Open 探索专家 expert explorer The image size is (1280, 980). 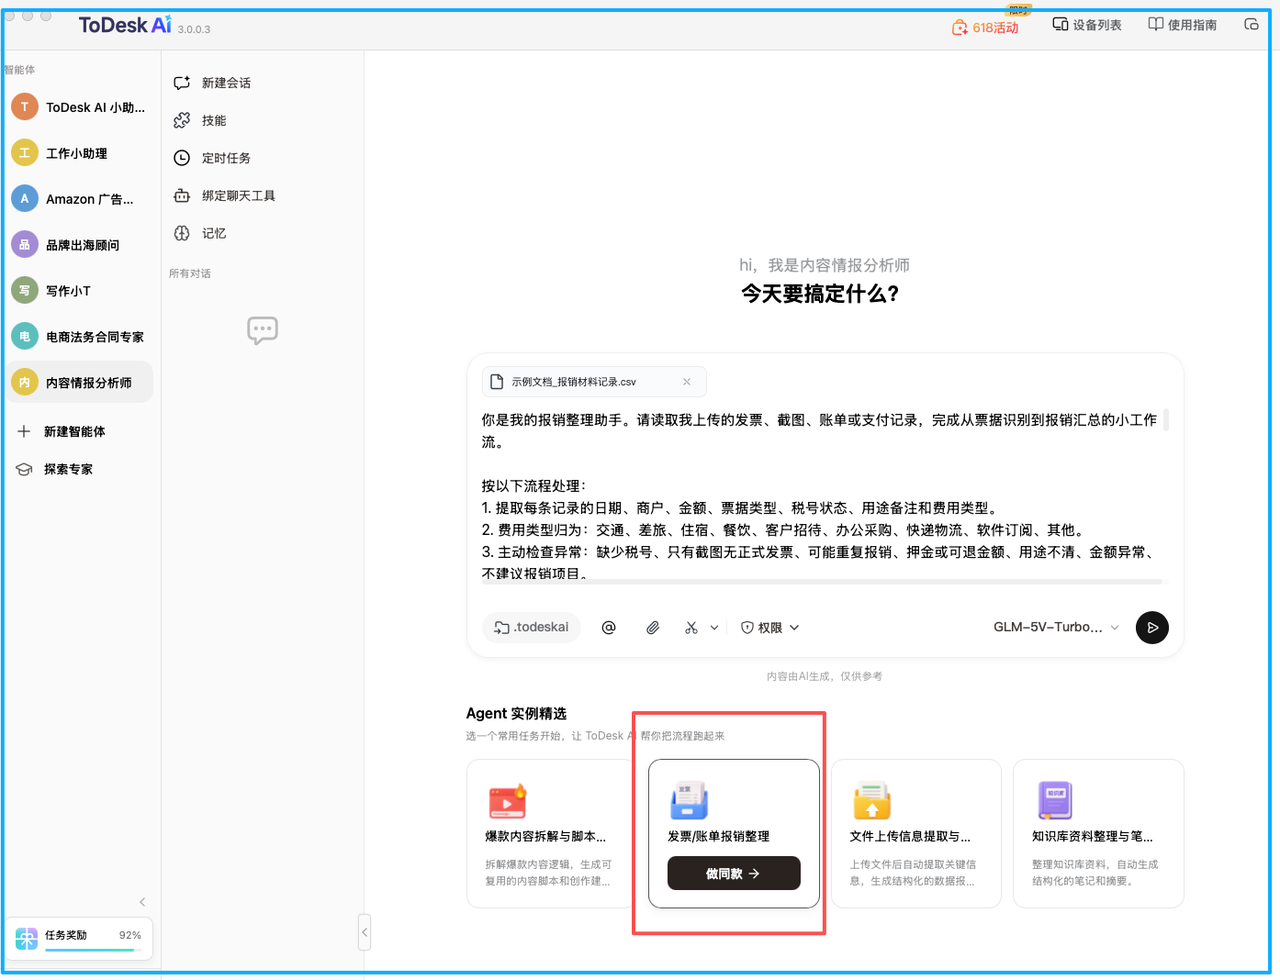[x=55, y=469]
